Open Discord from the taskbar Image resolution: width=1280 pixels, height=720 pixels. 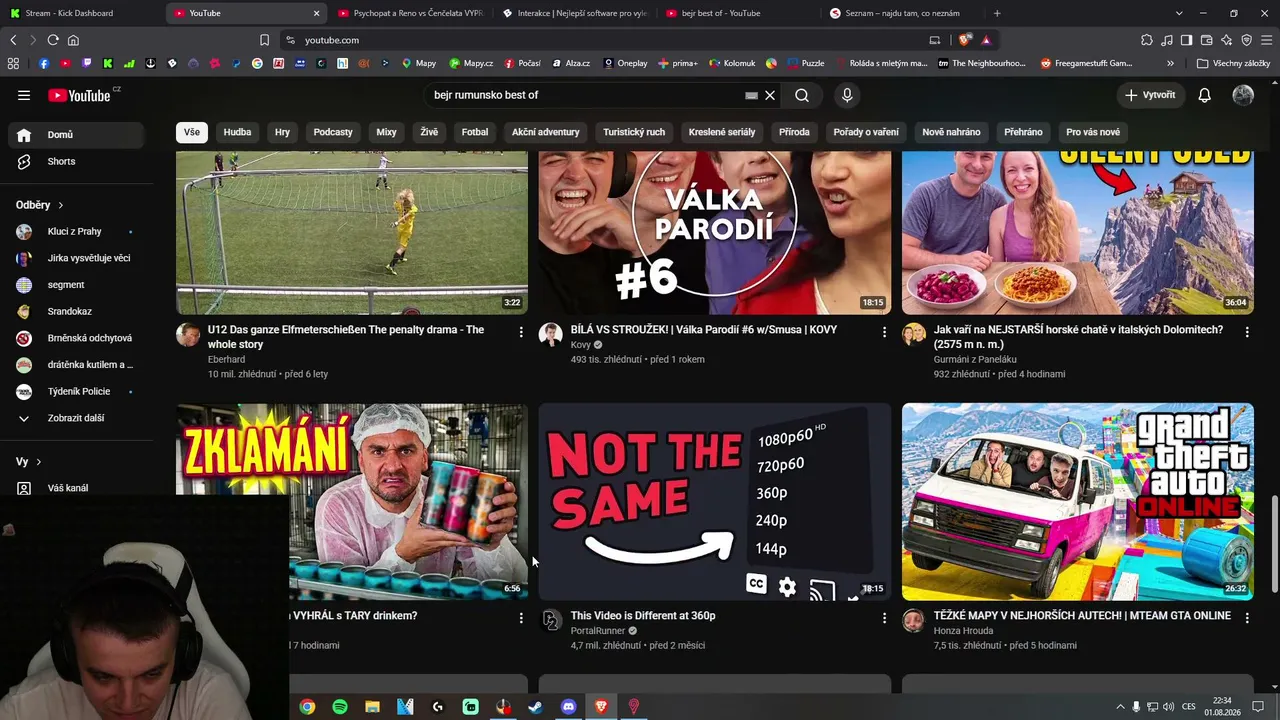[569, 707]
